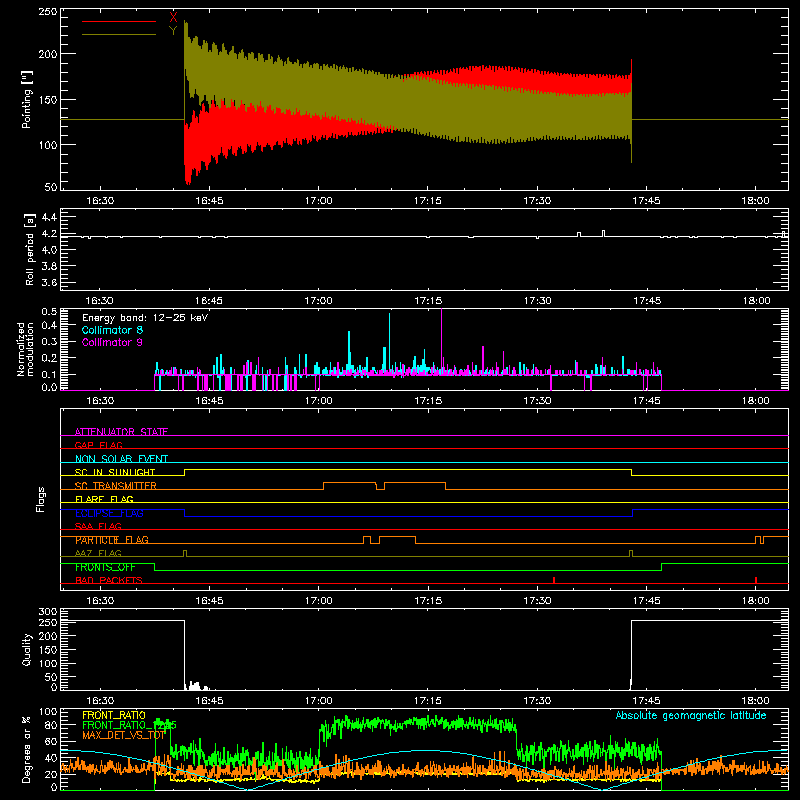Click the 17:45 tick label under Quality plot

(x=646, y=701)
